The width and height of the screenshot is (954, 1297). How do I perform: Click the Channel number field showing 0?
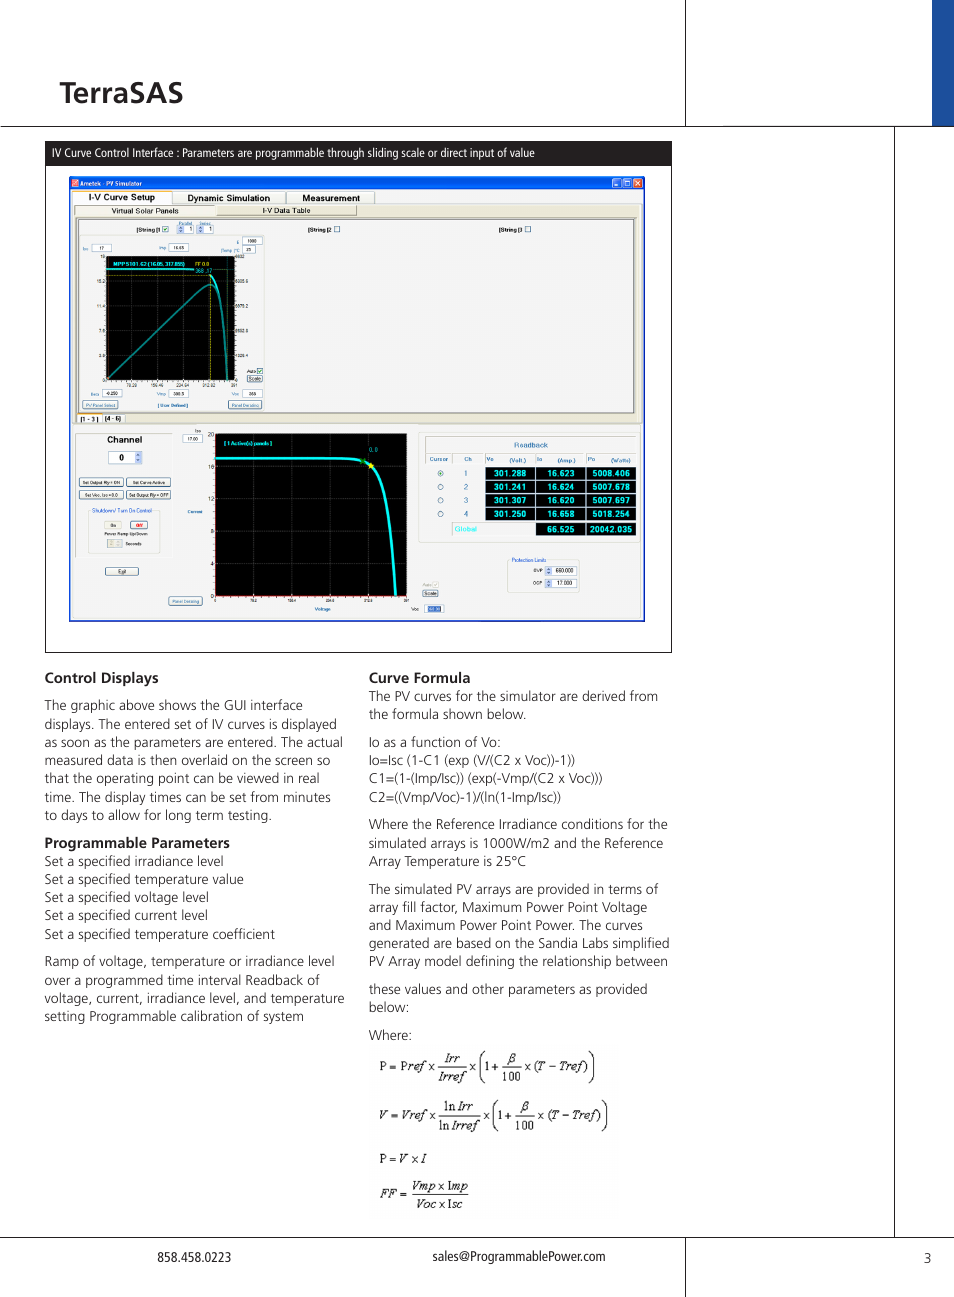point(121,457)
